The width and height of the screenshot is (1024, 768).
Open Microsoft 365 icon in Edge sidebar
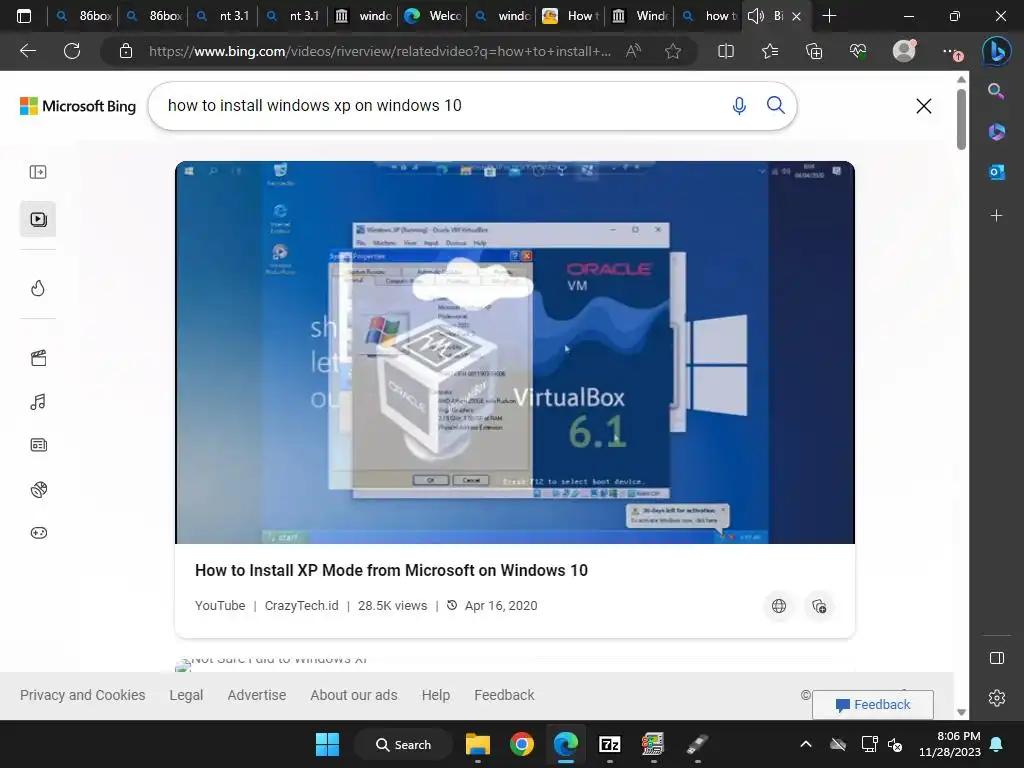pyautogui.click(x=996, y=131)
